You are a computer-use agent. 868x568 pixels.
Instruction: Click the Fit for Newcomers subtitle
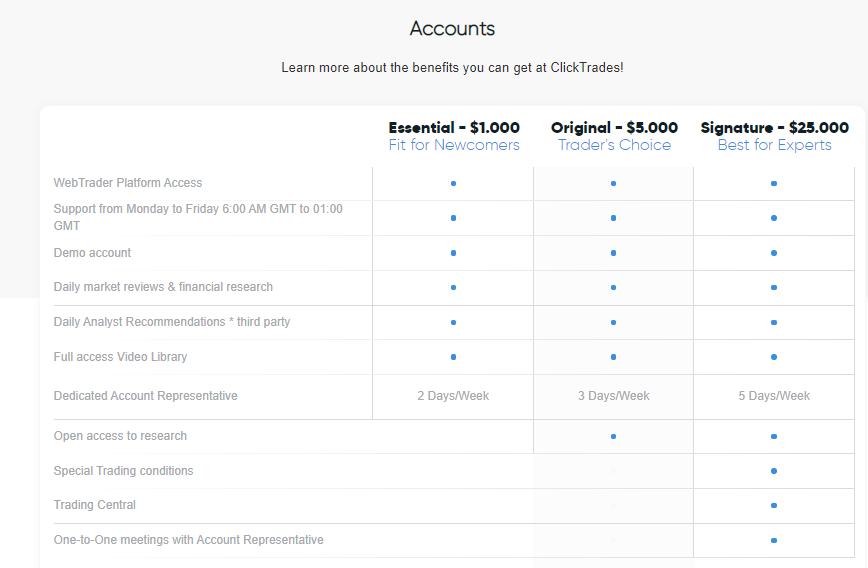click(x=454, y=145)
